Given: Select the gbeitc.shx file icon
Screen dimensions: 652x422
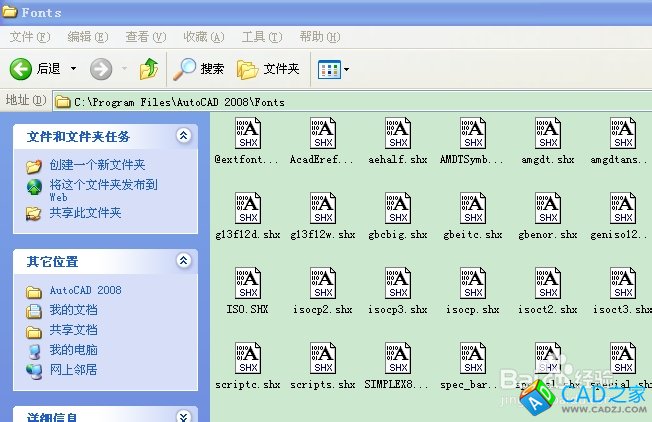Looking at the screenshot, I should click(x=473, y=208).
